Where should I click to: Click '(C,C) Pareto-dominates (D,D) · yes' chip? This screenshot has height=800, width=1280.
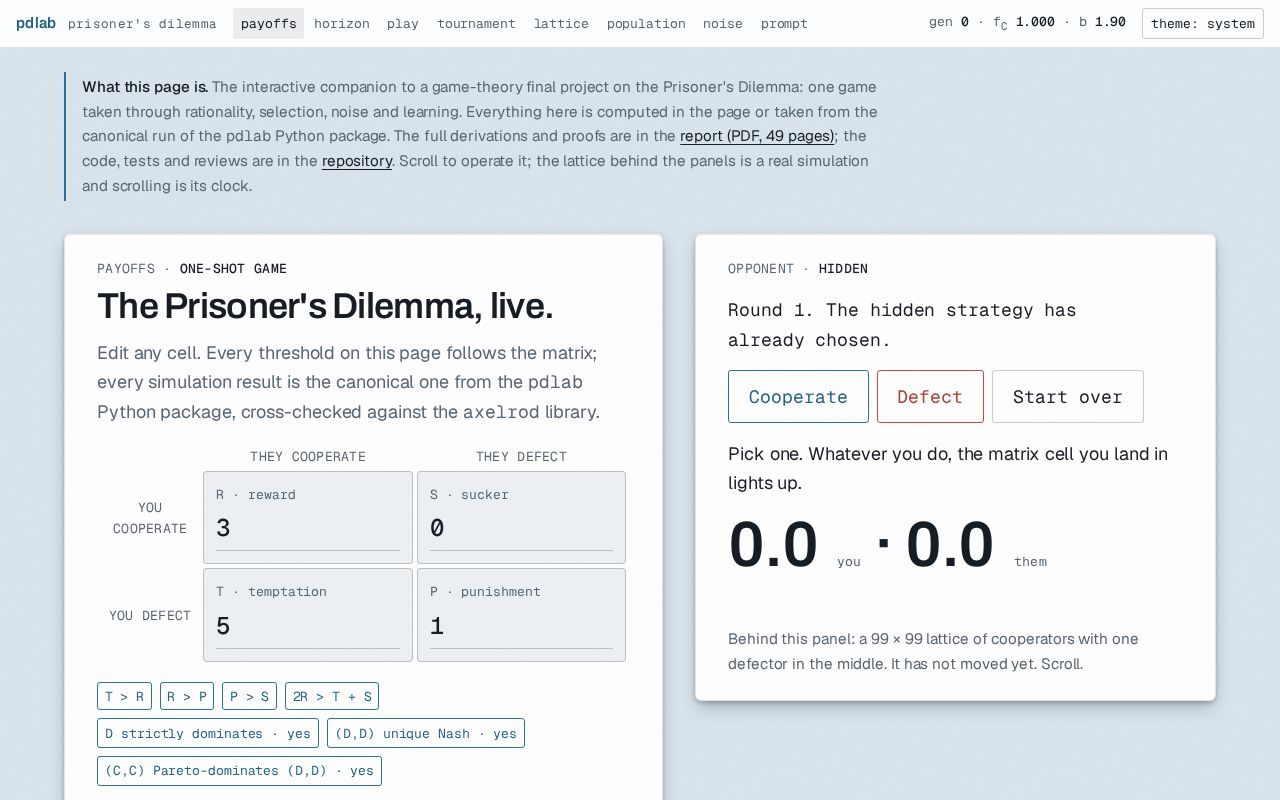pos(239,770)
